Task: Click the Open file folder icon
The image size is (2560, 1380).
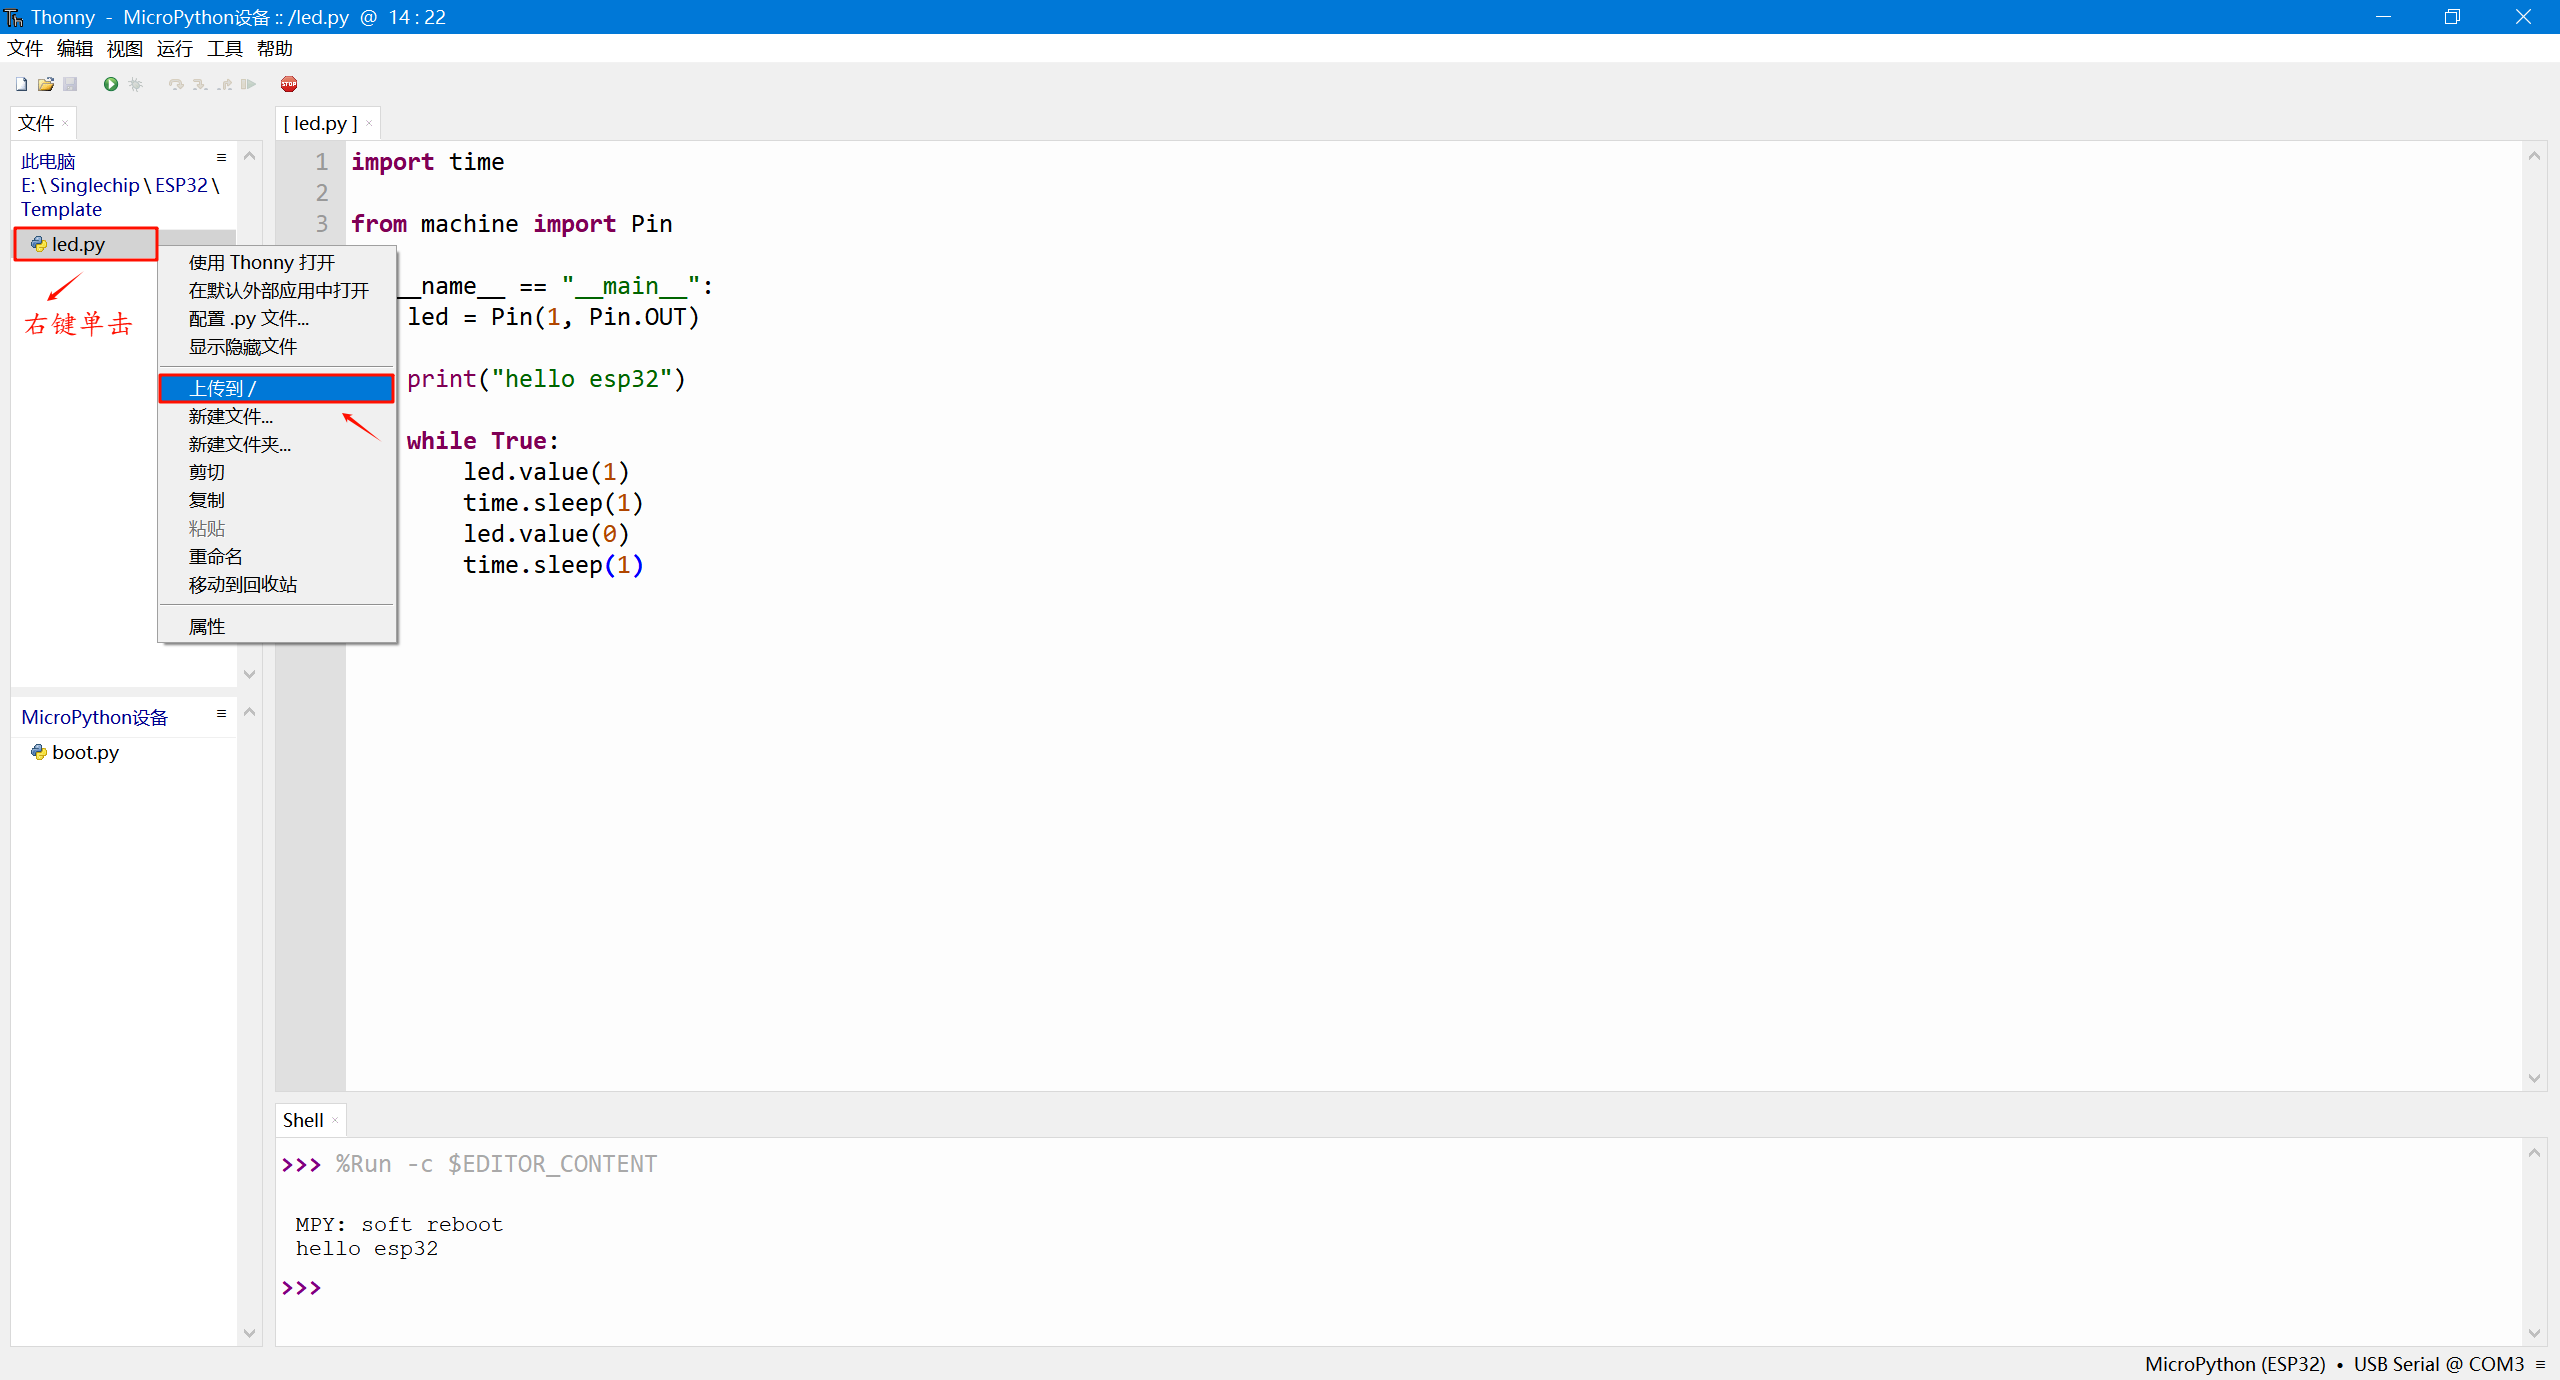Action: pos(46,84)
